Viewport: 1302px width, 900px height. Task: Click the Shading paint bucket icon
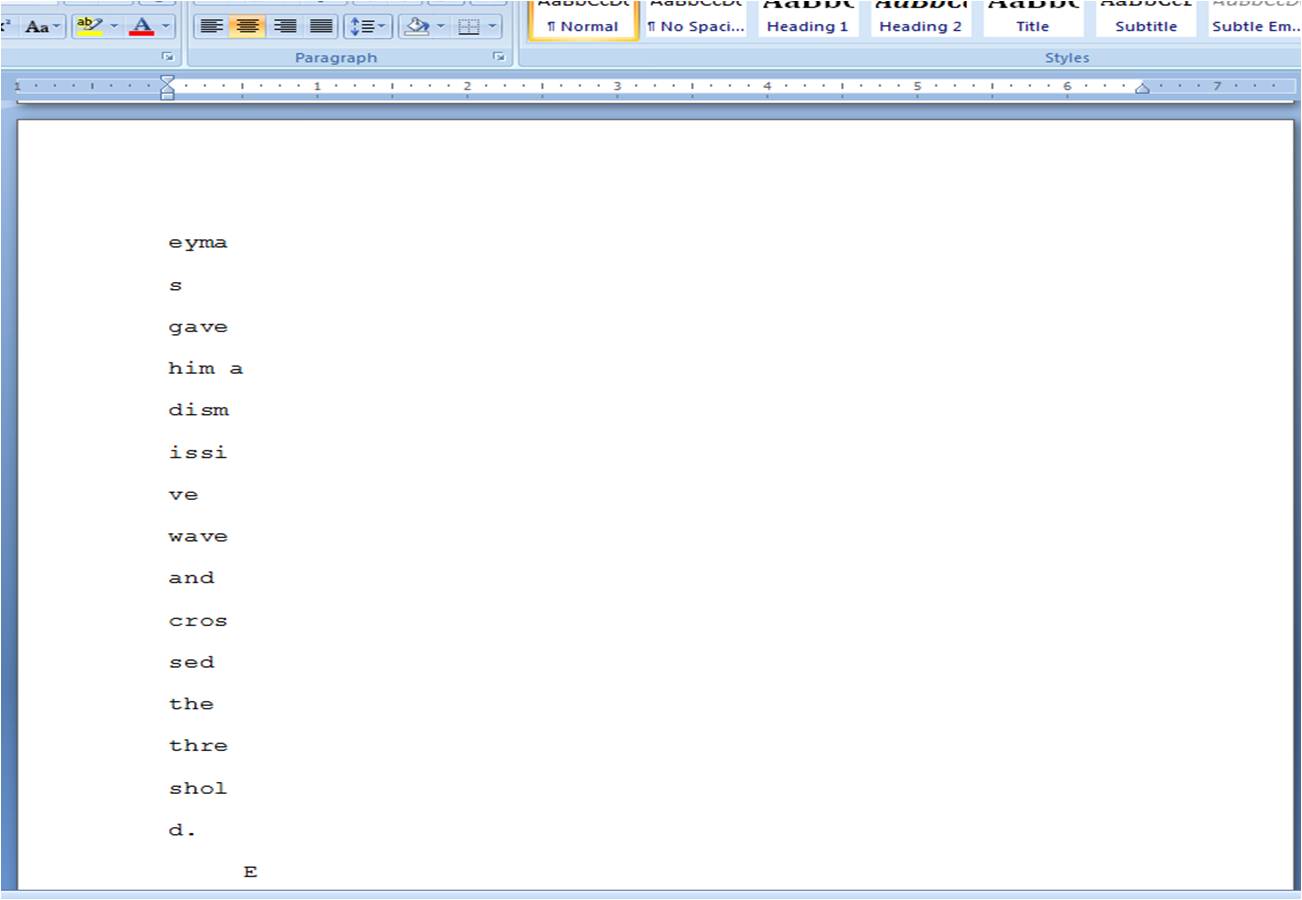click(x=417, y=26)
